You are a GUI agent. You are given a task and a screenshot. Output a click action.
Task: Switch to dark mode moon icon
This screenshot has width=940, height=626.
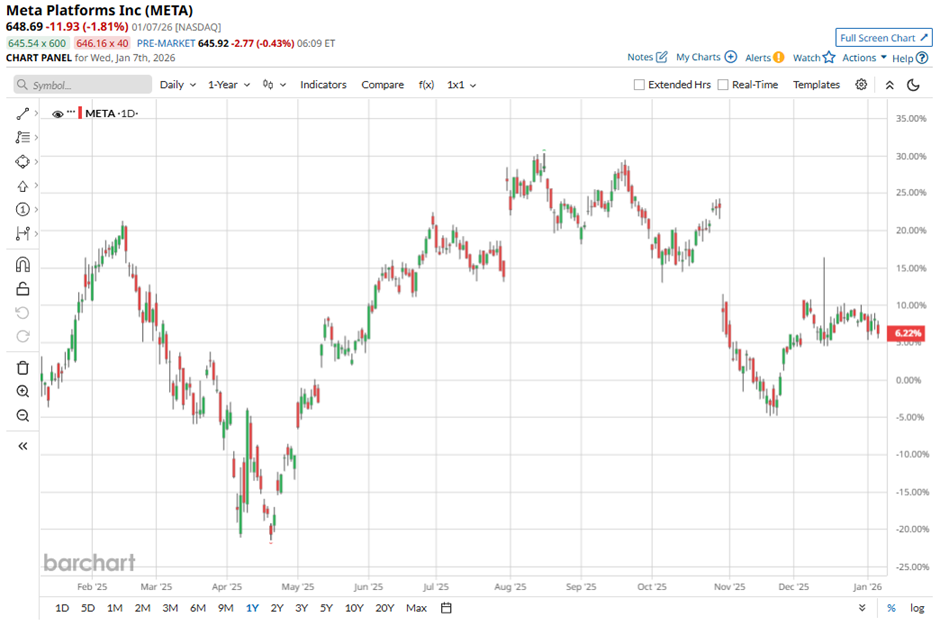(913, 85)
